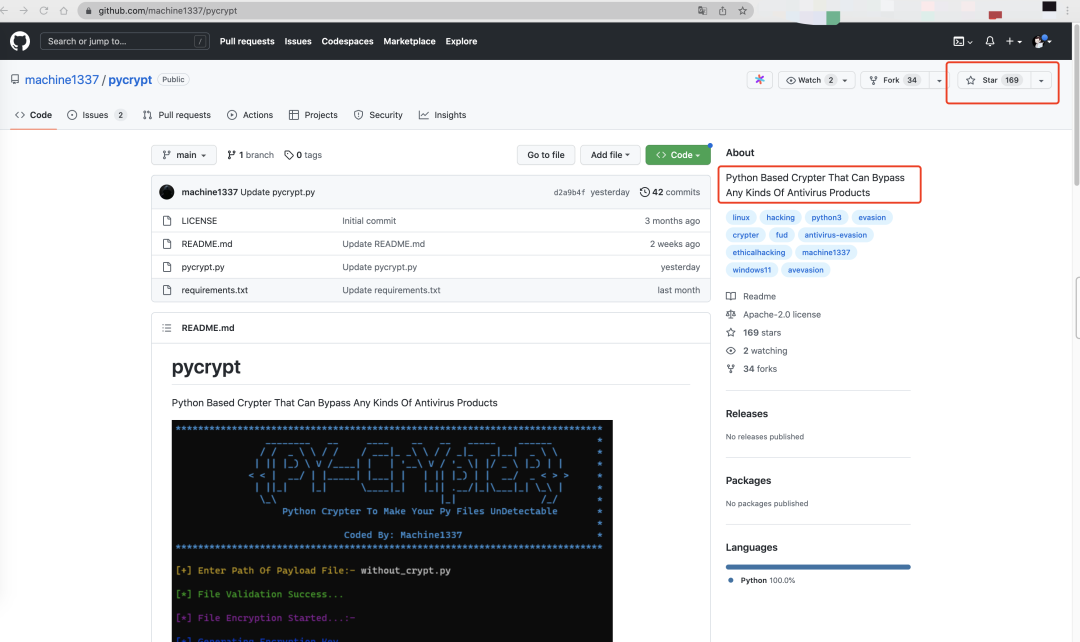This screenshot has width=1080, height=642.
Task: Open commit hash d2a9b4f
Action: pos(570,192)
